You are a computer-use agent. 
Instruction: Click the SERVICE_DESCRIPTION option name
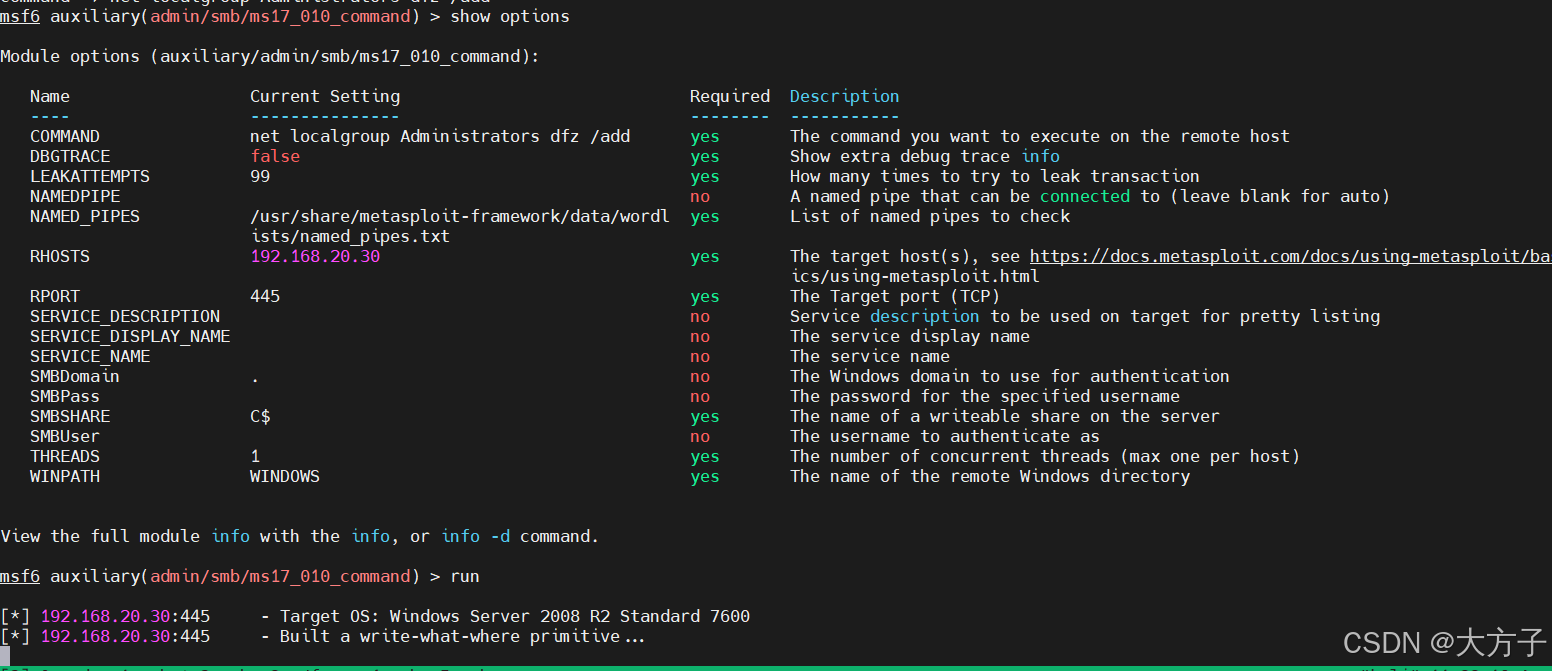(x=125, y=317)
